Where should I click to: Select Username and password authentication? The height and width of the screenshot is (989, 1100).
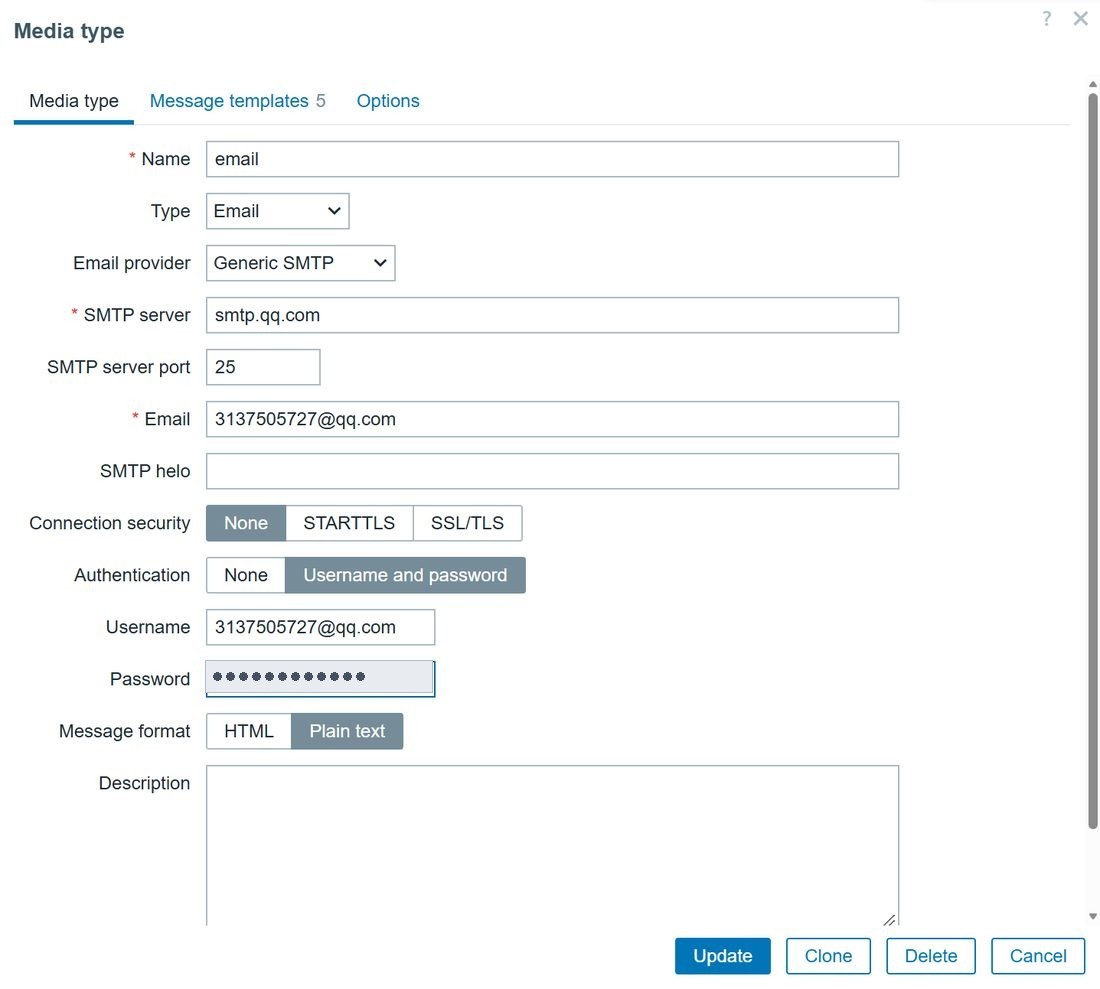click(x=405, y=575)
